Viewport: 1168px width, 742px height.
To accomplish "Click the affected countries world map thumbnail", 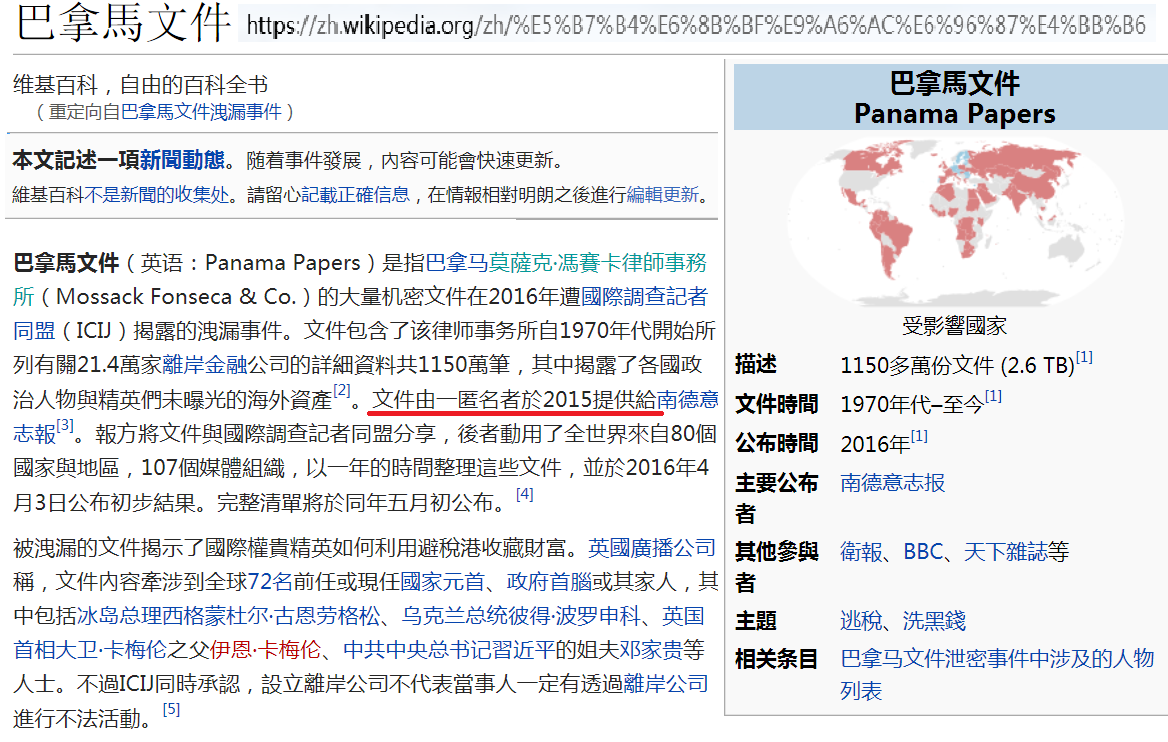I will (x=955, y=223).
